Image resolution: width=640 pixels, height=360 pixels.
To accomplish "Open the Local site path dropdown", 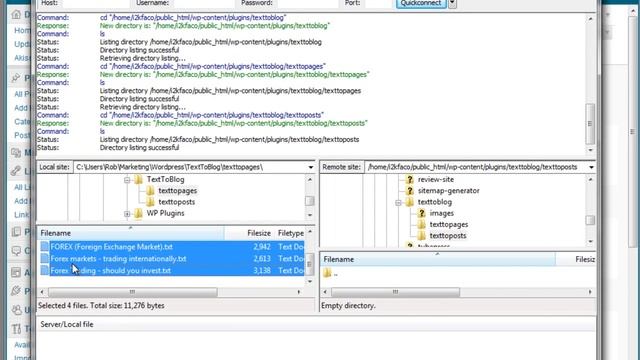I will coord(311,167).
